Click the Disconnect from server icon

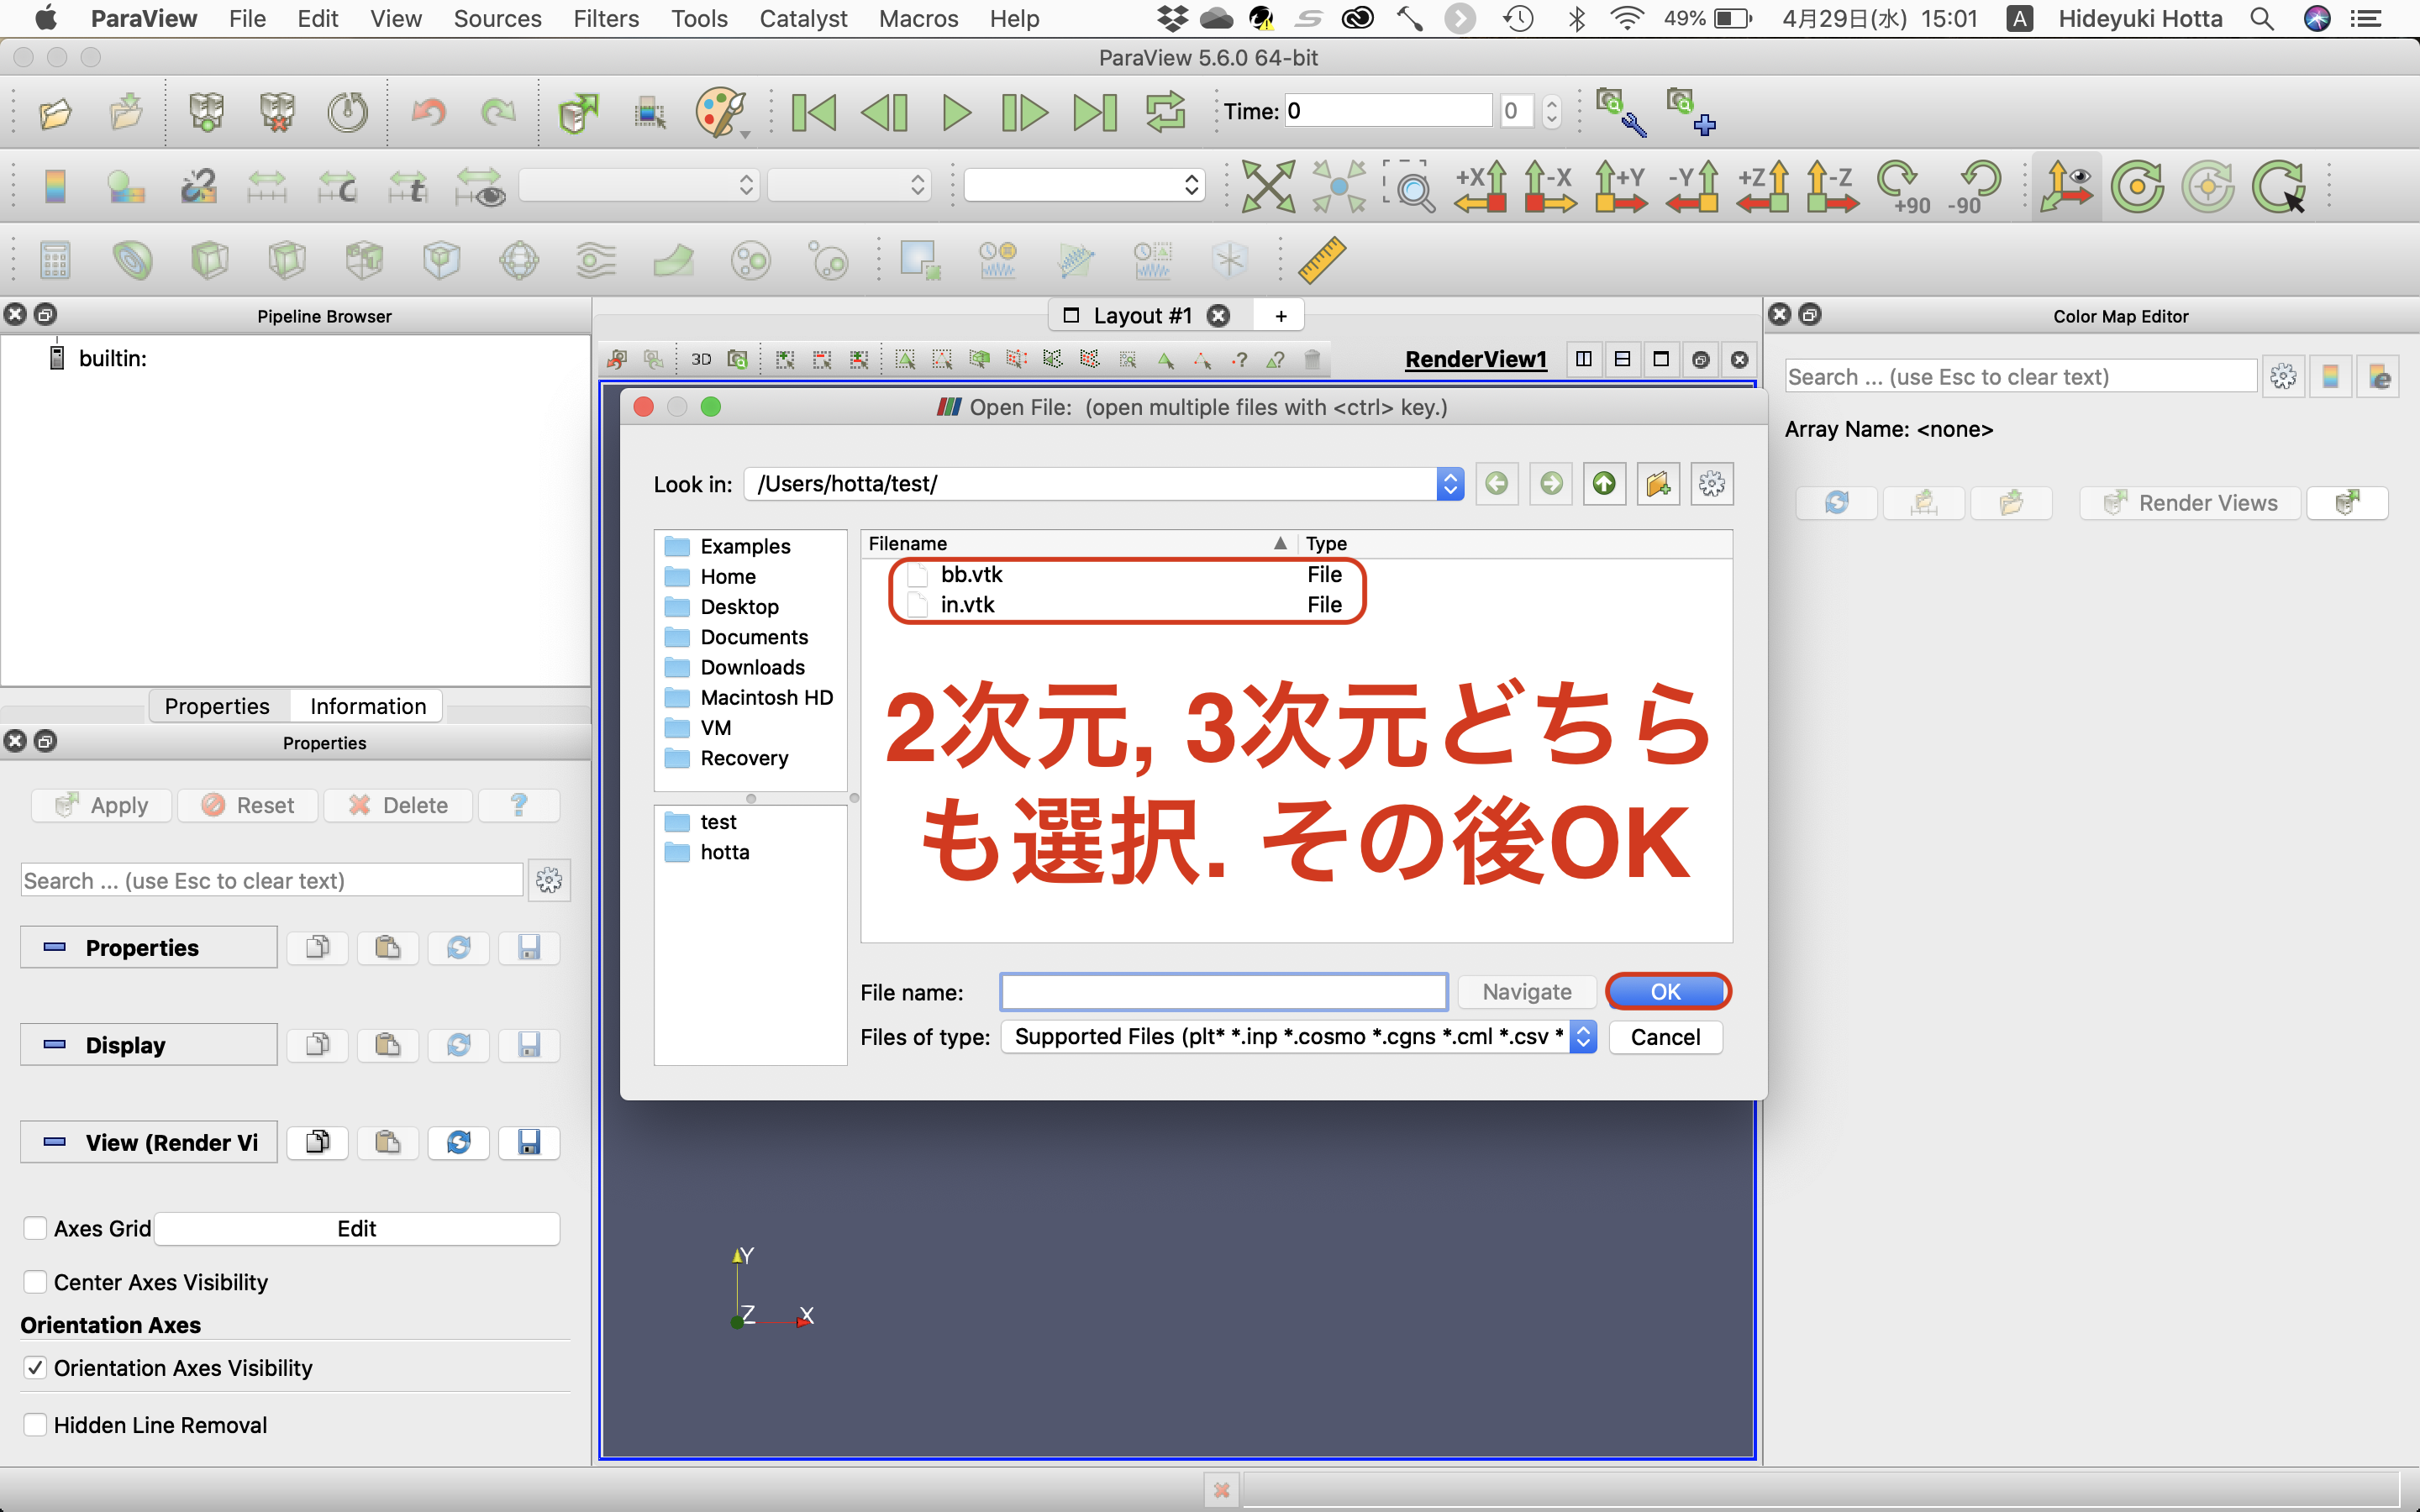[x=277, y=112]
